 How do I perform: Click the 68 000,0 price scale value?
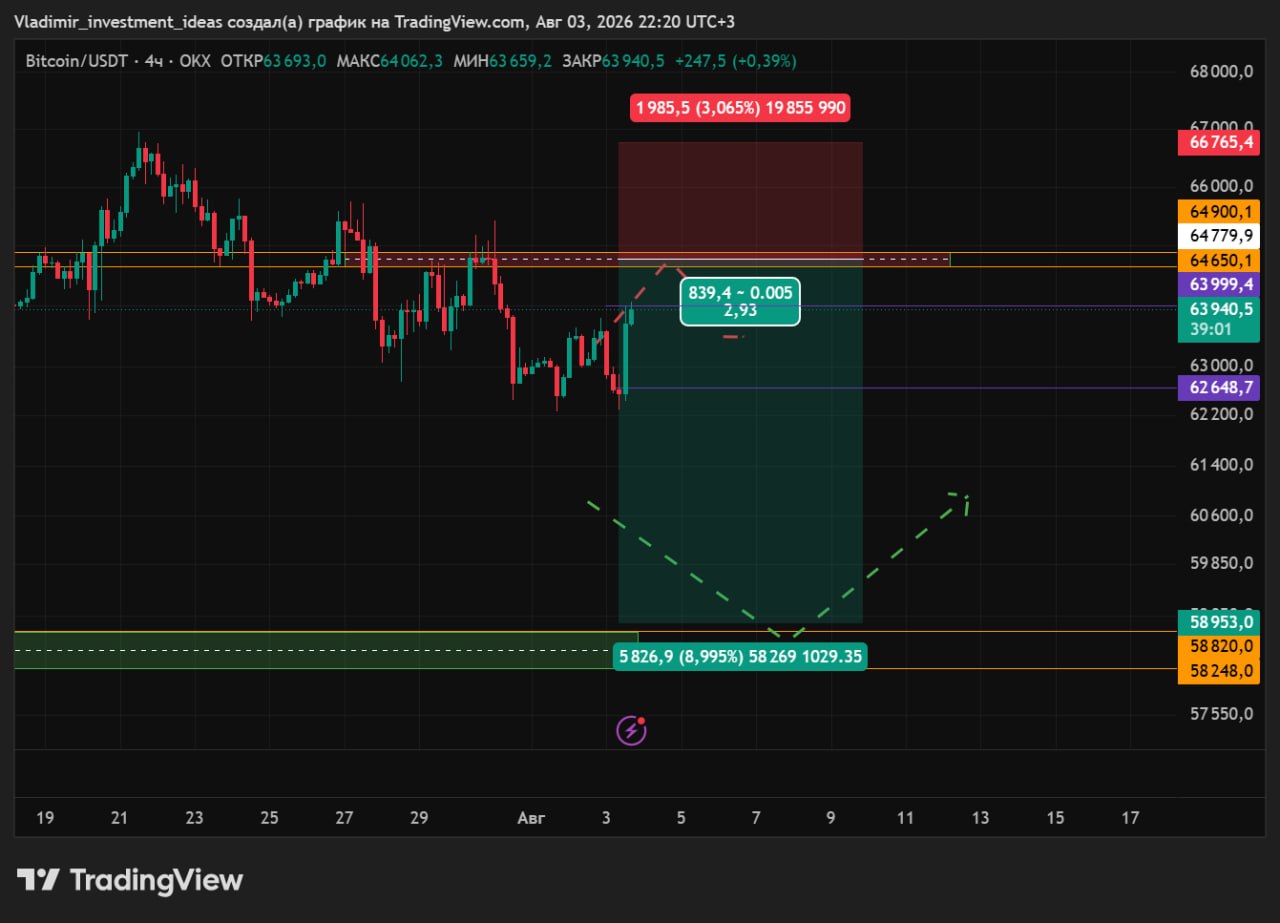(x=1221, y=72)
